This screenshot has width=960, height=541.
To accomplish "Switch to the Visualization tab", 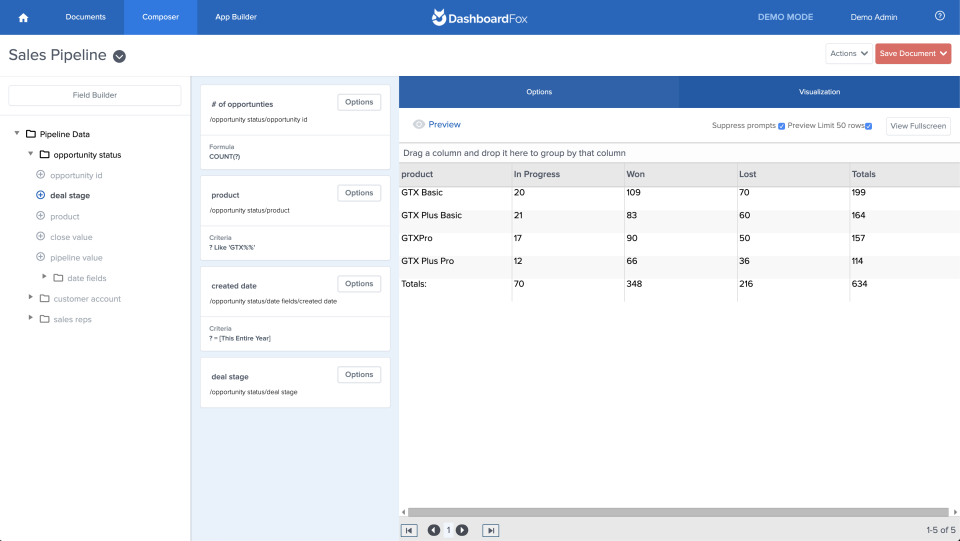I will tap(819, 92).
